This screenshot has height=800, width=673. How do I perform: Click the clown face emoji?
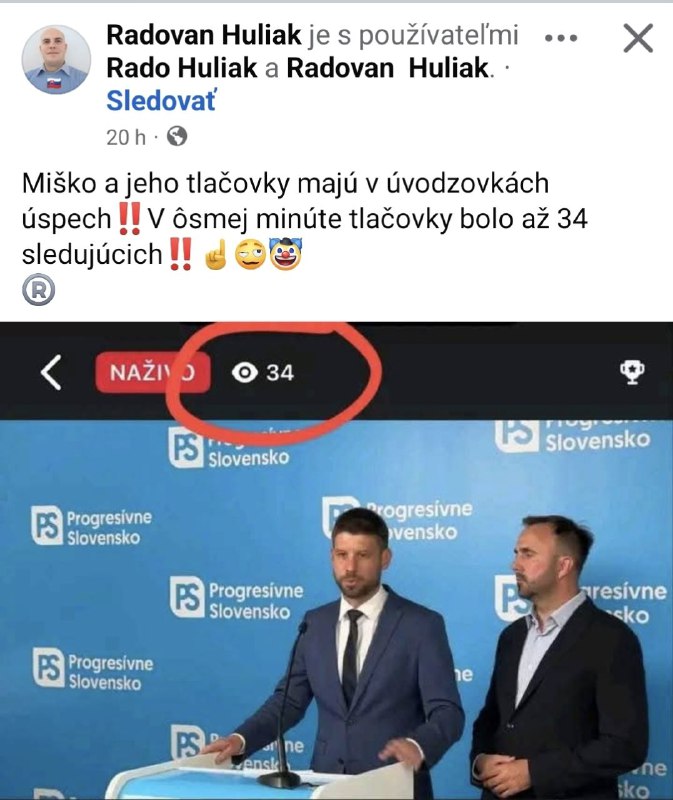286,254
